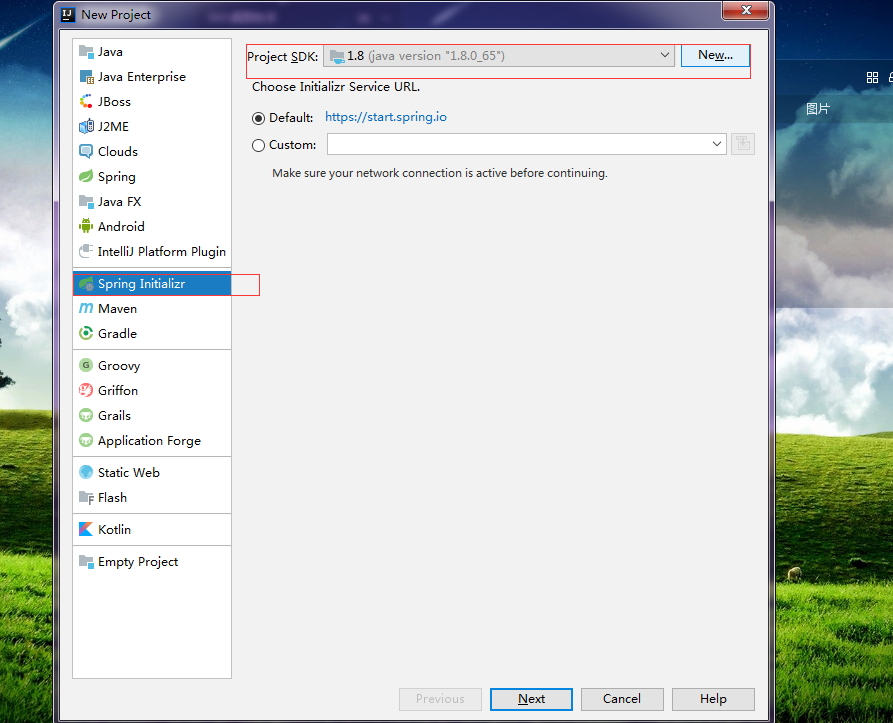Select the Kotlin logo icon
Screen dimensions: 893x723
[x=86, y=529]
